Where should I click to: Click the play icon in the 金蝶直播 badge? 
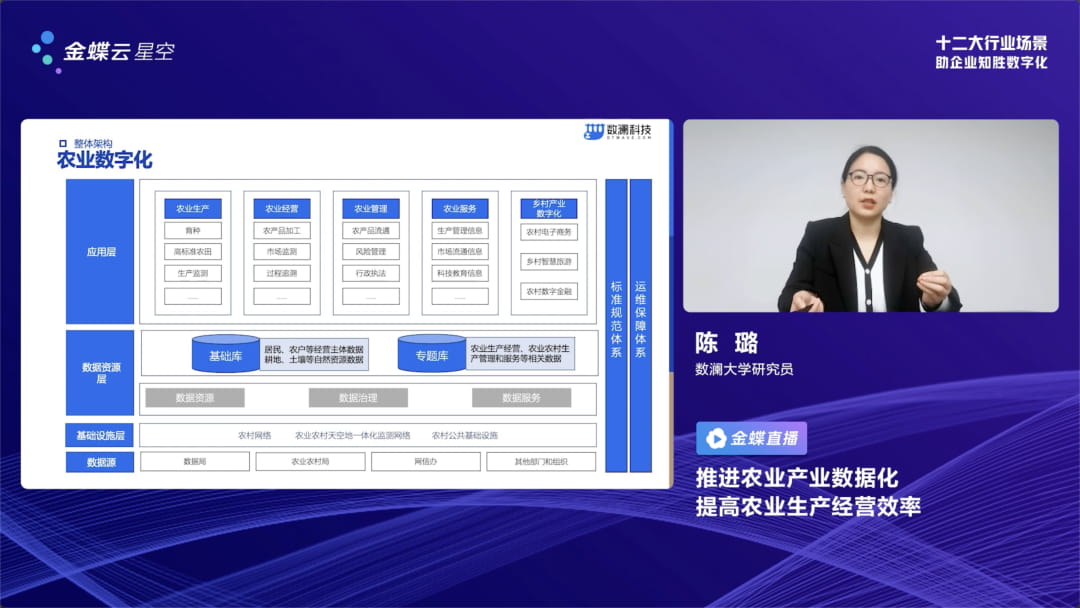[716, 438]
